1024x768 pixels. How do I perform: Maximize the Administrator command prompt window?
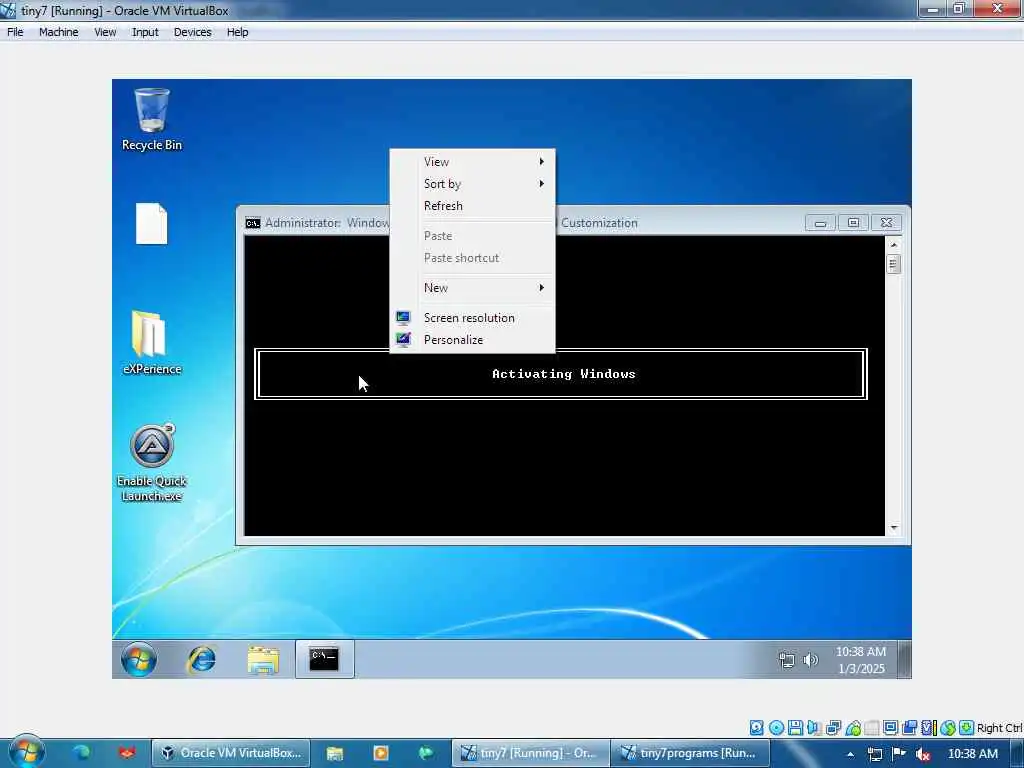(x=853, y=223)
